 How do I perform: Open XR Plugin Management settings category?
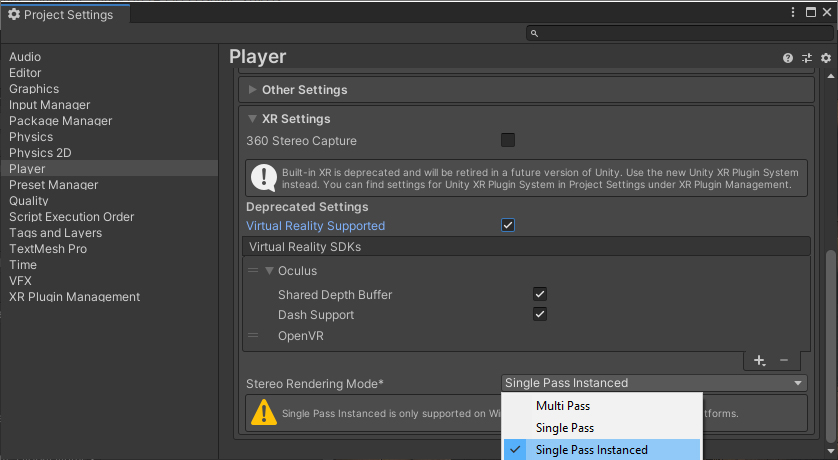(75, 297)
